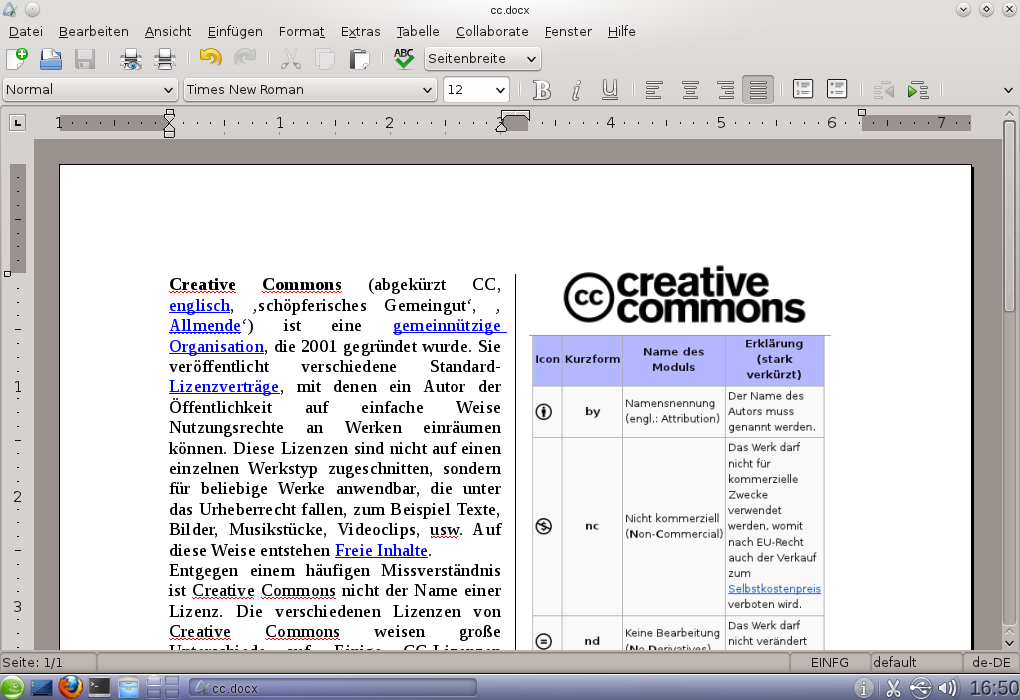Screen dimensions: 1020x700
Task: Open the Seitenbreite zoom dropdown
Action: coord(482,59)
